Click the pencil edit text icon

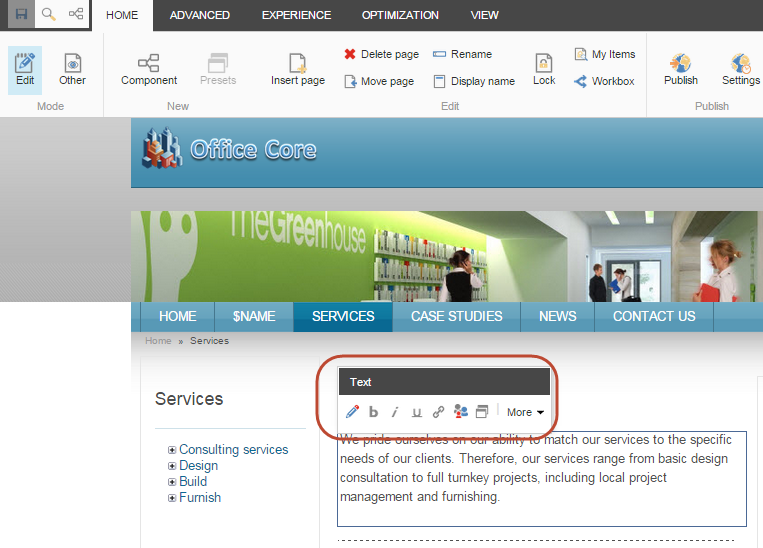pos(352,412)
